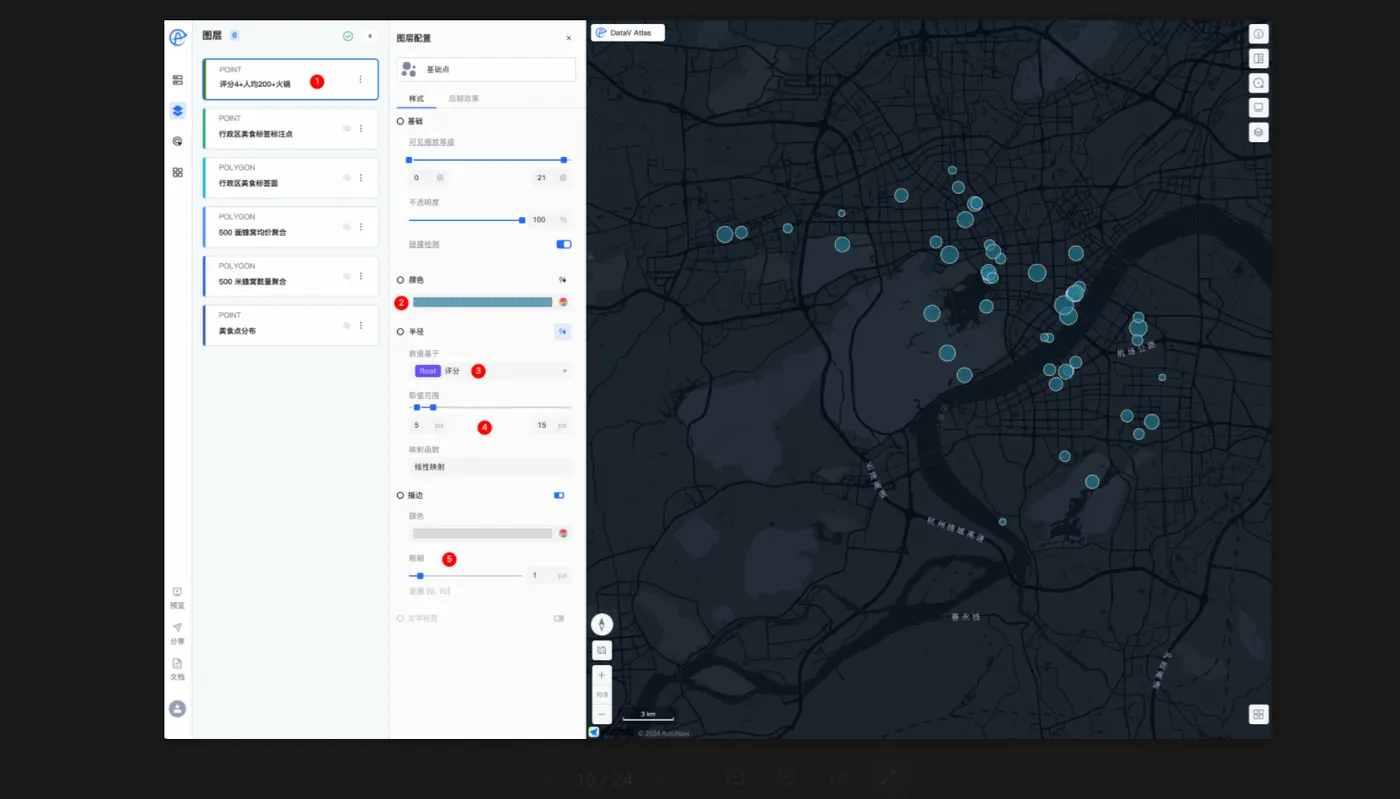The width and height of the screenshot is (1400, 799).
Task: Open the 线性映射 mapping function selector
Action: click(490, 467)
